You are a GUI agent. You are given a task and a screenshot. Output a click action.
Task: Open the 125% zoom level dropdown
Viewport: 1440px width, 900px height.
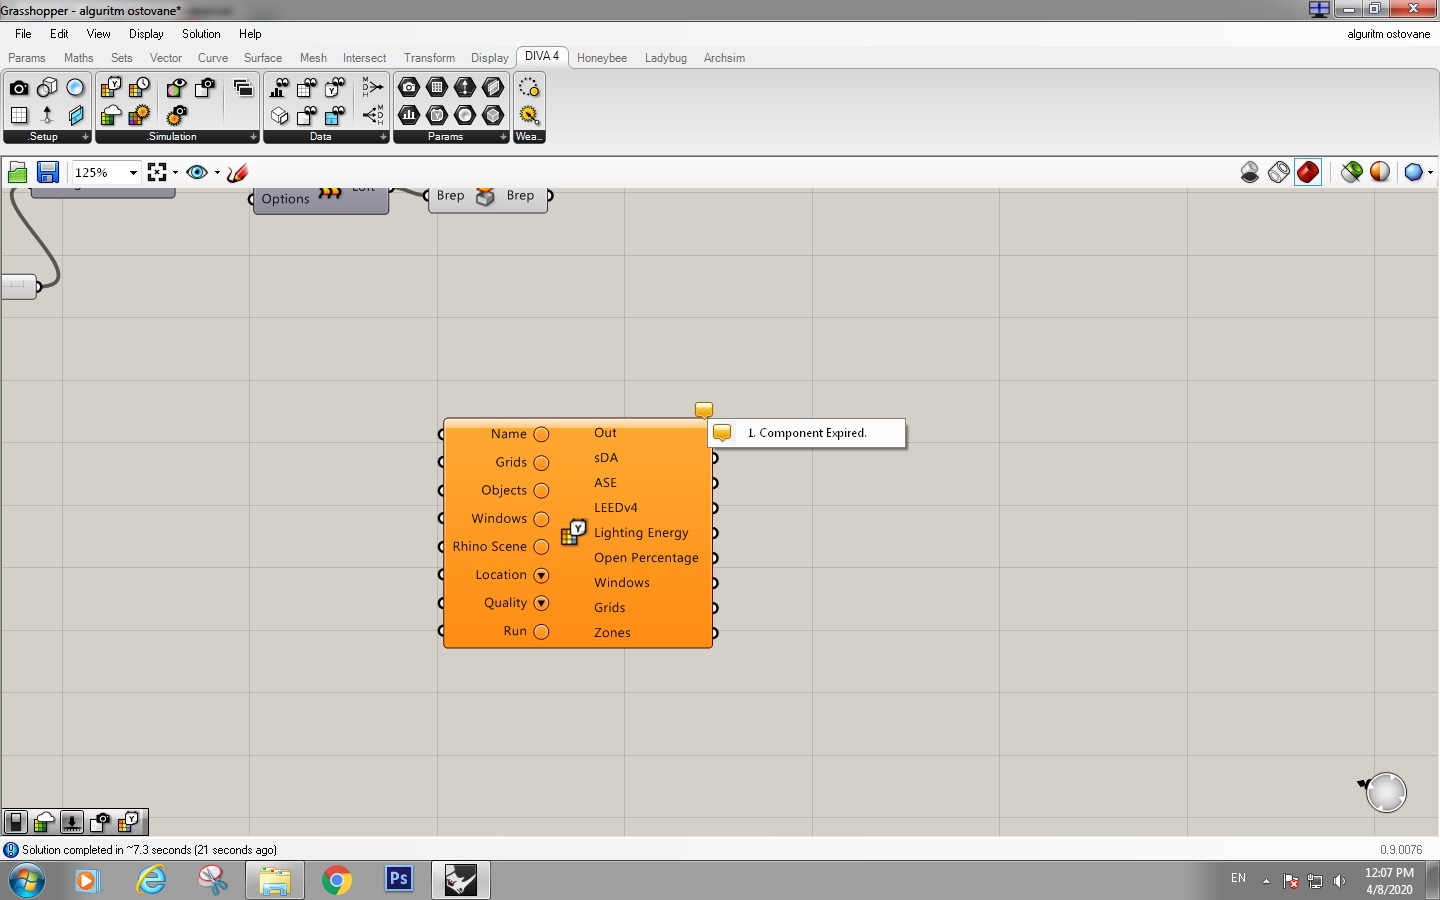coord(133,173)
